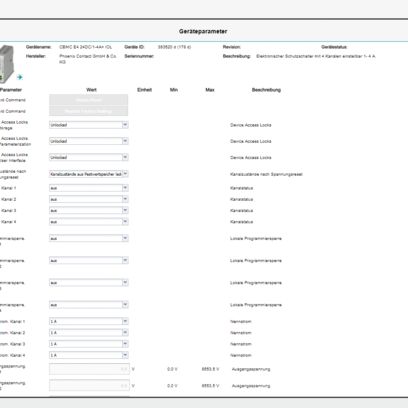Screen dimensions: 408x408
Task: Open Access Locks Data Storage dropdown
Action: click(x=89, y=125)
